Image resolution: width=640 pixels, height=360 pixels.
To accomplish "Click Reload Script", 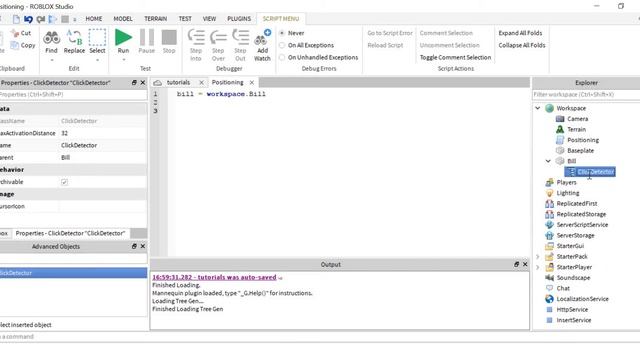I will coord(385,45).
